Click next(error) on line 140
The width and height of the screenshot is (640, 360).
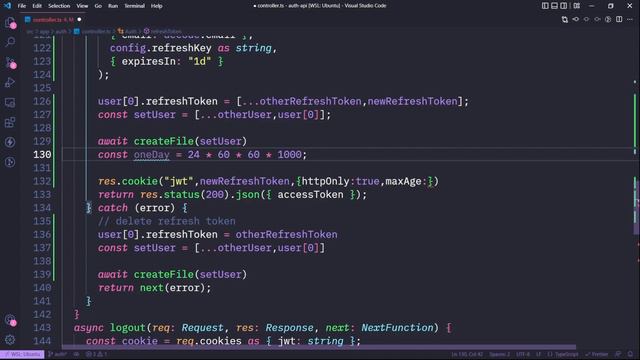click(172, 288)
